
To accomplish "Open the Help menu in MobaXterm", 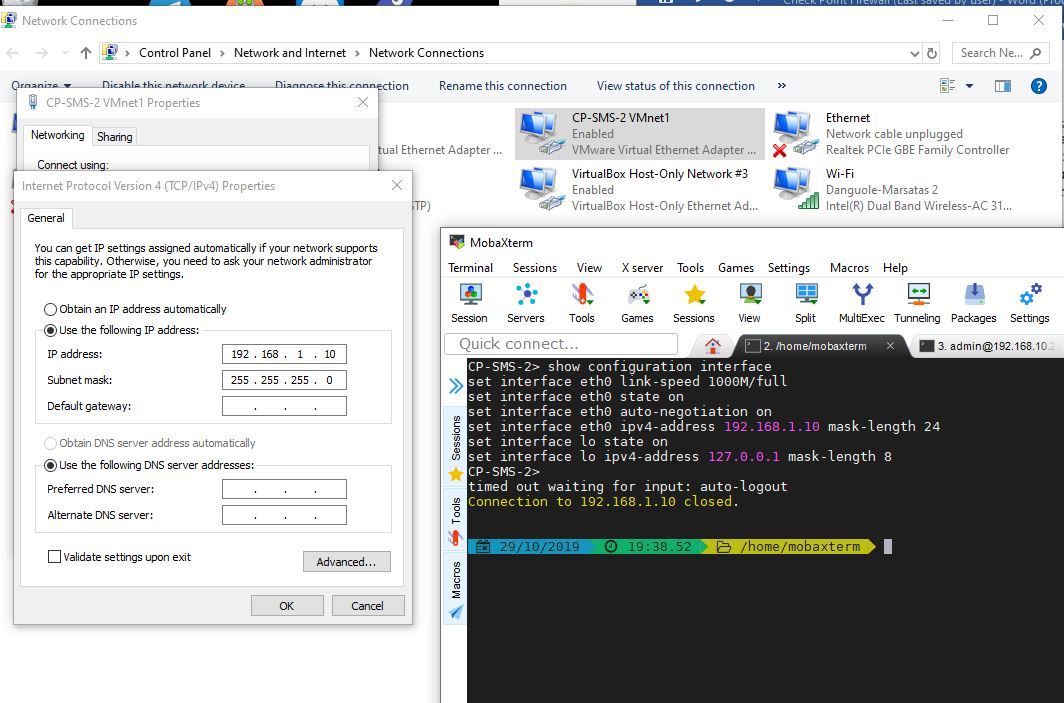I will click(x=895, y=267).
